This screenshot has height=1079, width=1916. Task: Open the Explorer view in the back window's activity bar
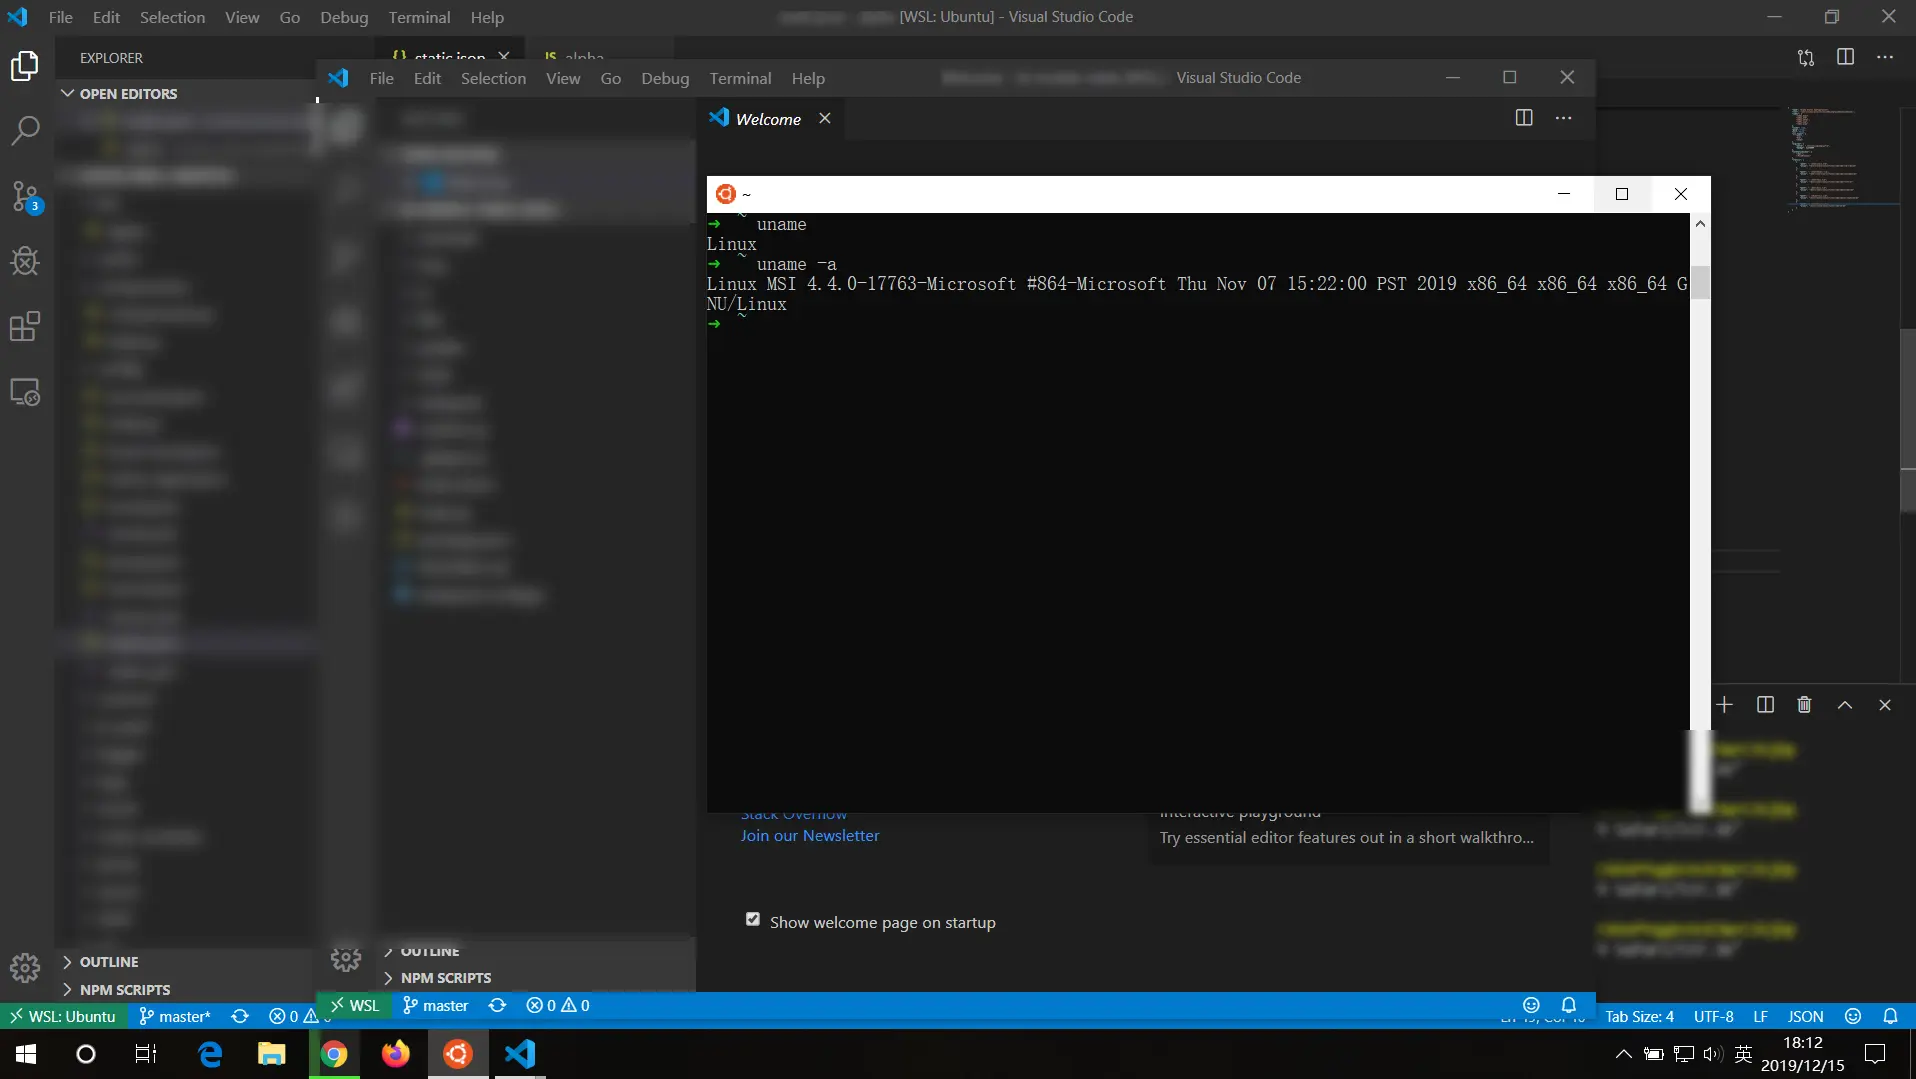[x=25, y=66]
